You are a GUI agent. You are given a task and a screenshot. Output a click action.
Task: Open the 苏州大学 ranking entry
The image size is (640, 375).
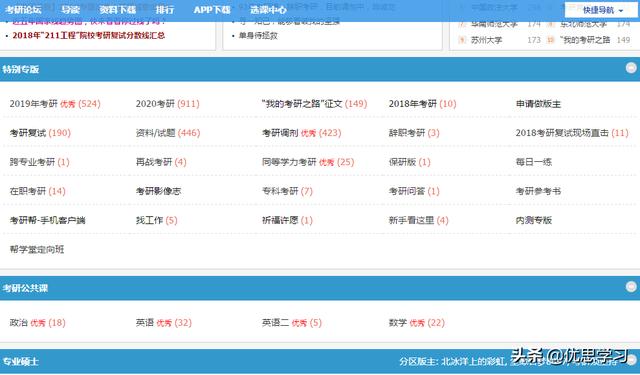coord(487,40)
